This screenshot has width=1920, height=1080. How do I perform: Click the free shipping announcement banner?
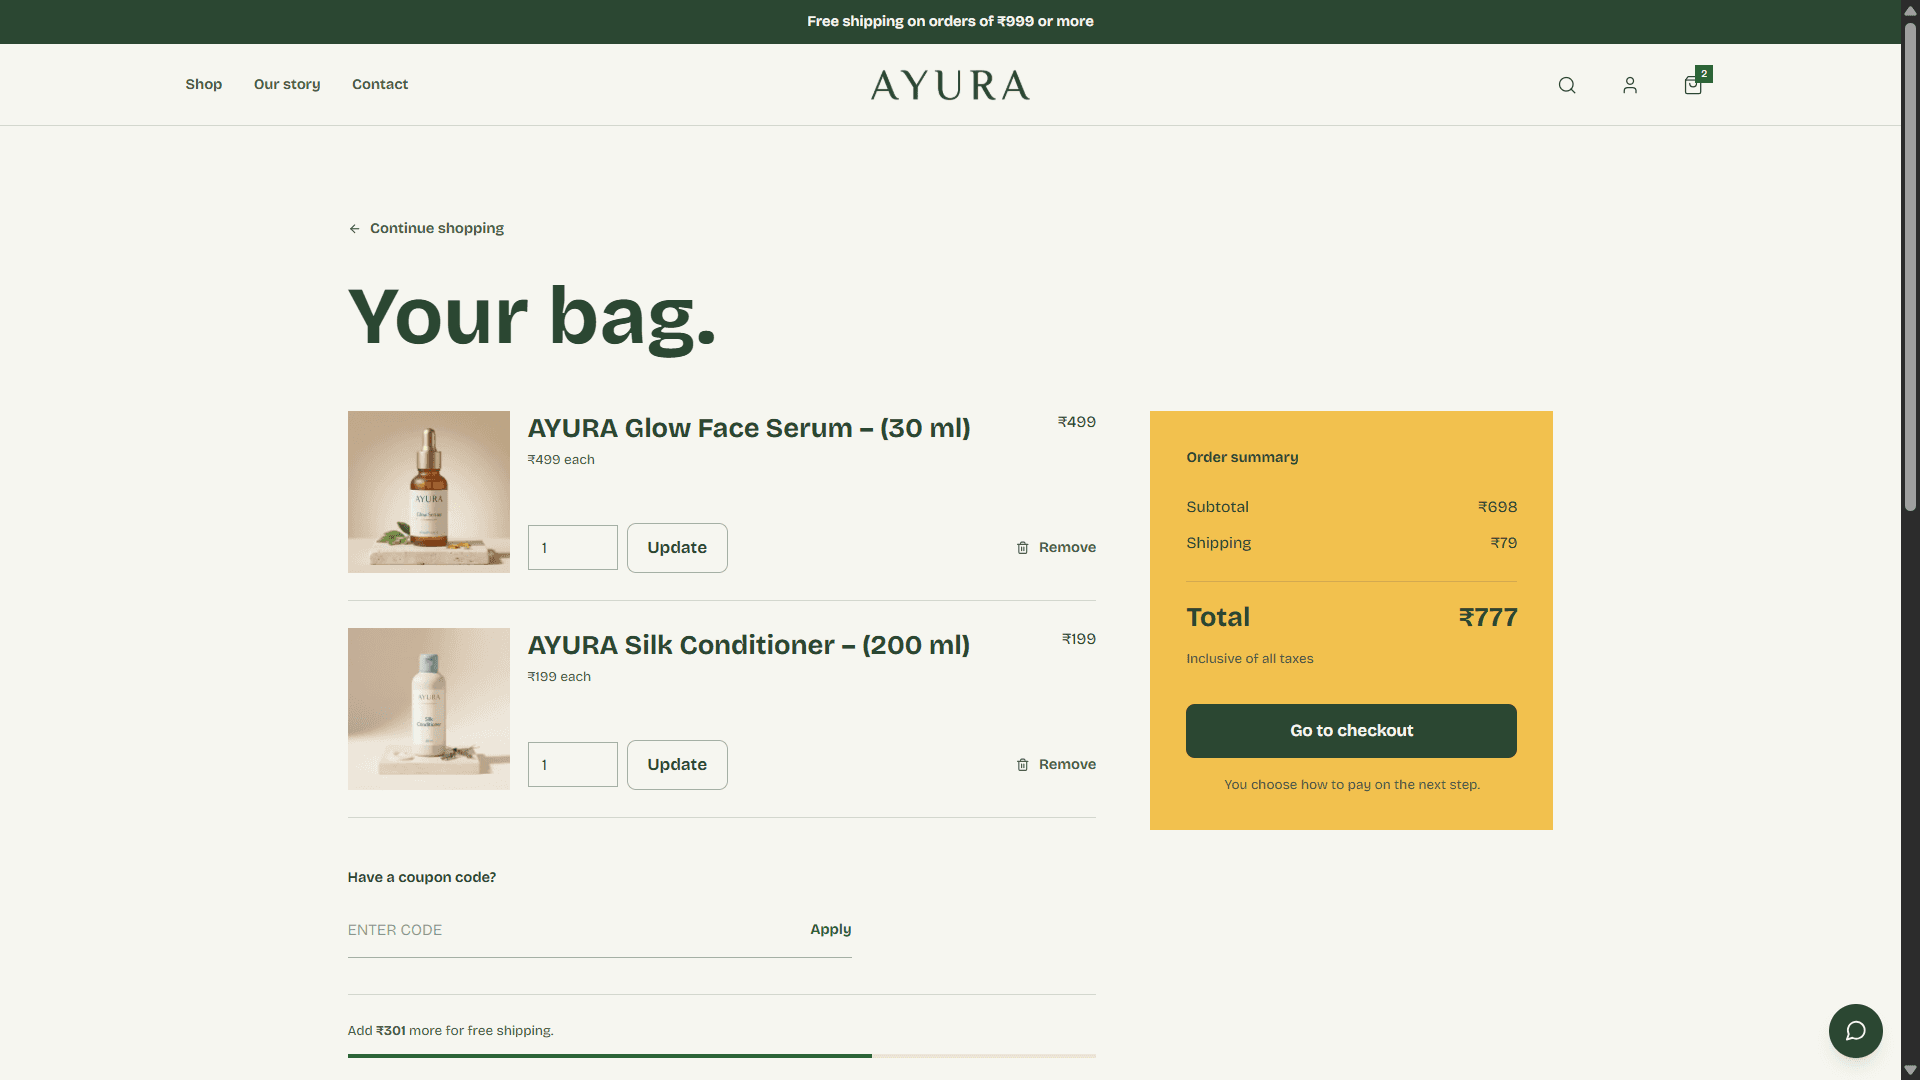(950, 21)
